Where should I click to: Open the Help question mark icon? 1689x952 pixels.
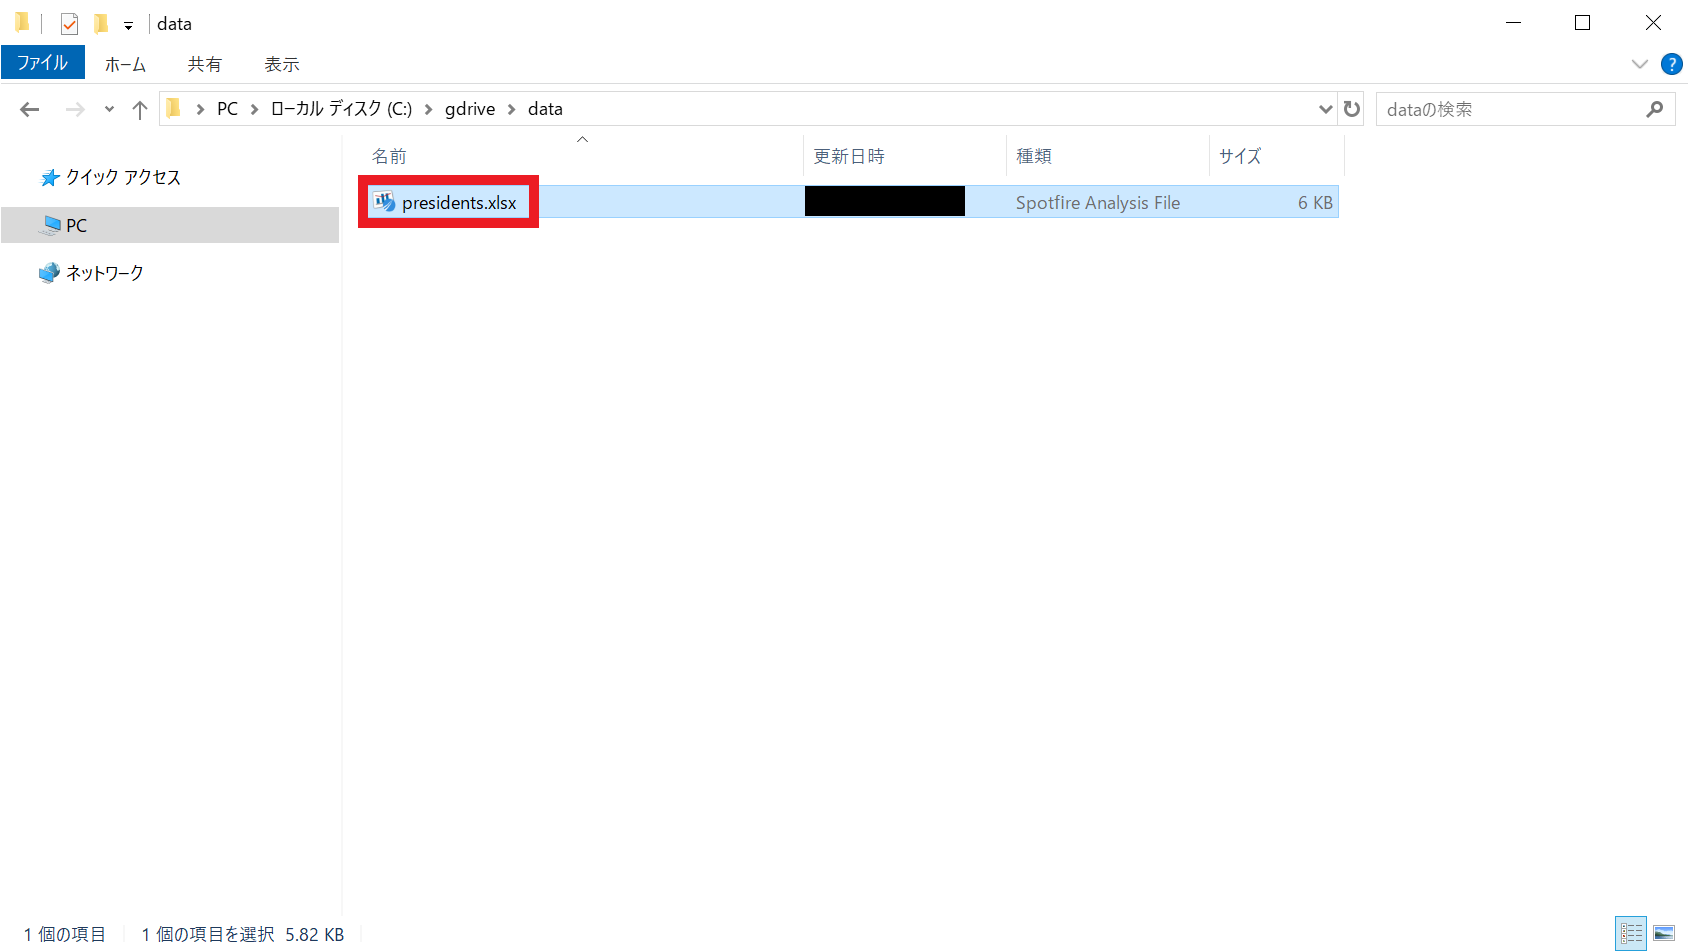pyautogui.click(x=1671, y=64)
